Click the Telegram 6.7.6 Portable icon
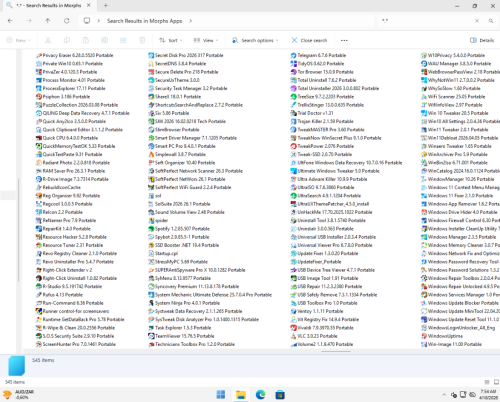500x402 pixels. click(293, 55)
